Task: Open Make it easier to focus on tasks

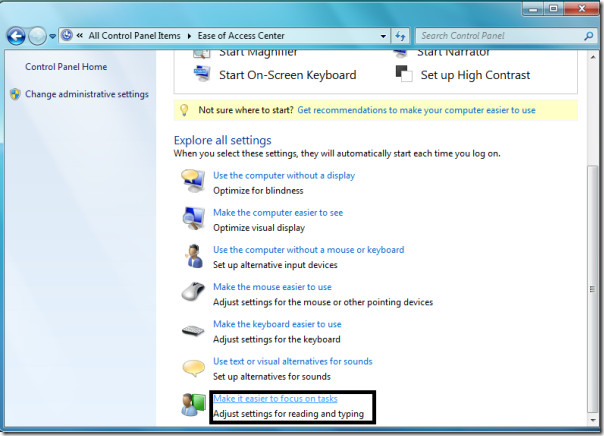Action: (275, 399)
